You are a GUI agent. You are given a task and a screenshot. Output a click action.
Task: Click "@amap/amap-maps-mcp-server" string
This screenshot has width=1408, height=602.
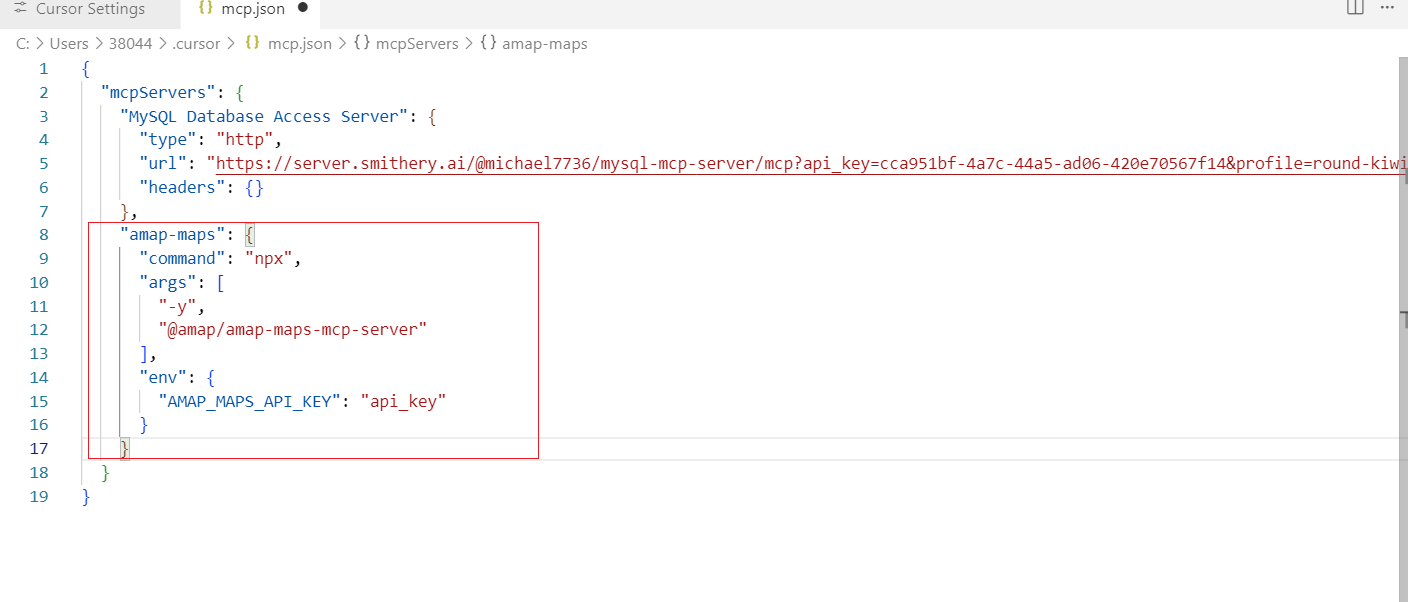(x=293, y=330)
